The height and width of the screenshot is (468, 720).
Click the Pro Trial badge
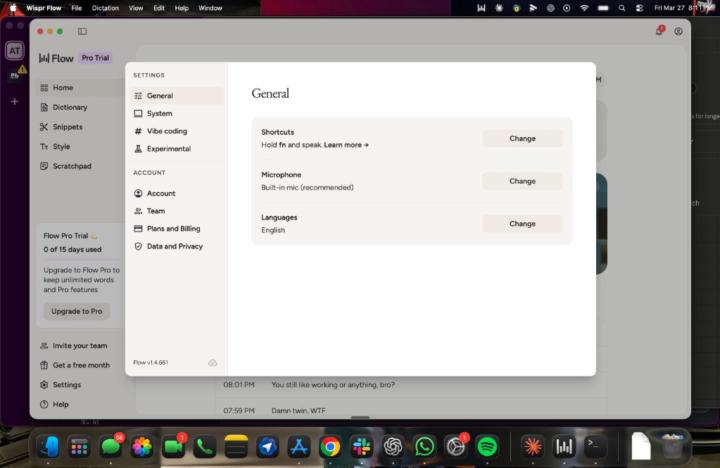[x=96, y=58]
